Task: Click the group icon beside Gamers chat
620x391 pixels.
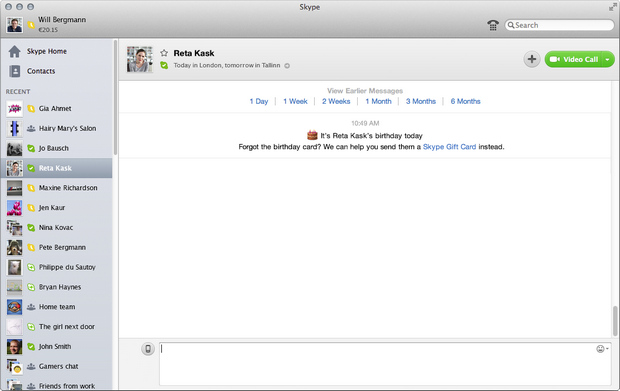Action: pyautogui.click(x=31, y=366)
